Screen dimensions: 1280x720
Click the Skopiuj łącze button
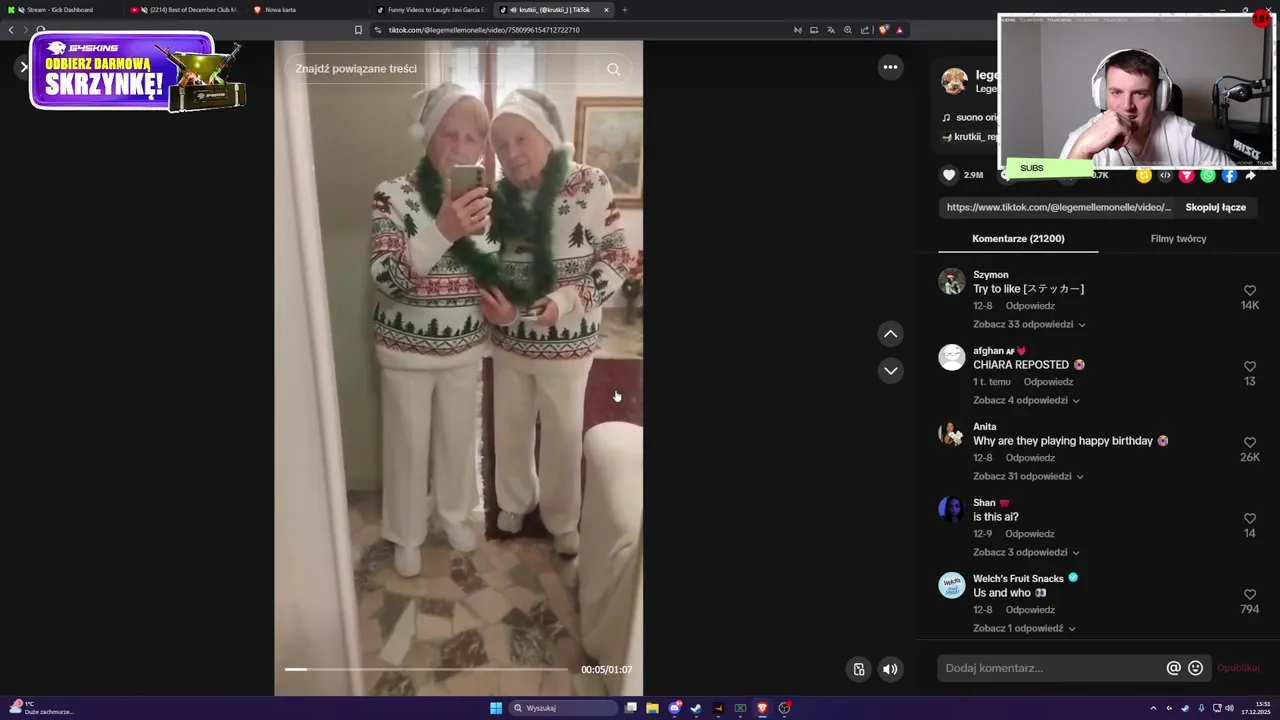pyautogui.click(x=1215, y=207)
